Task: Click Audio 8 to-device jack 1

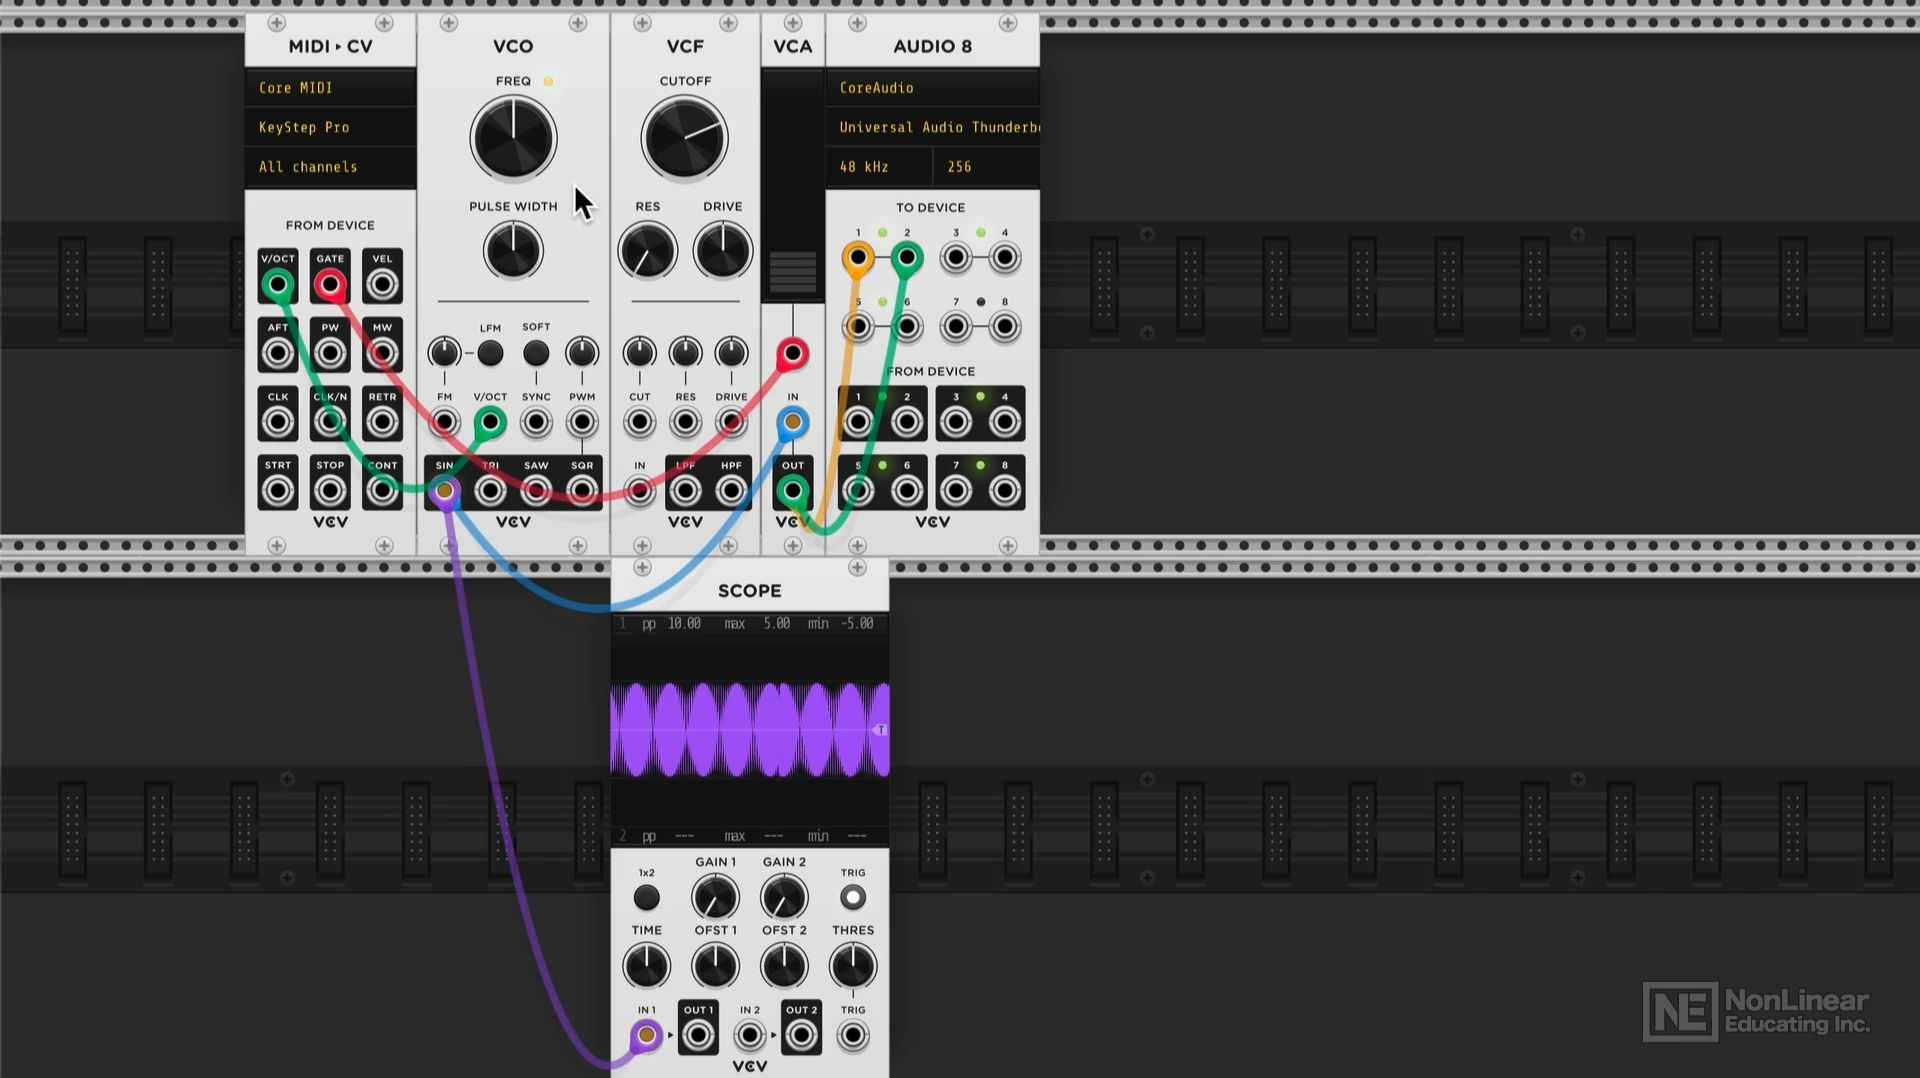Action: (x=857, y=258)
